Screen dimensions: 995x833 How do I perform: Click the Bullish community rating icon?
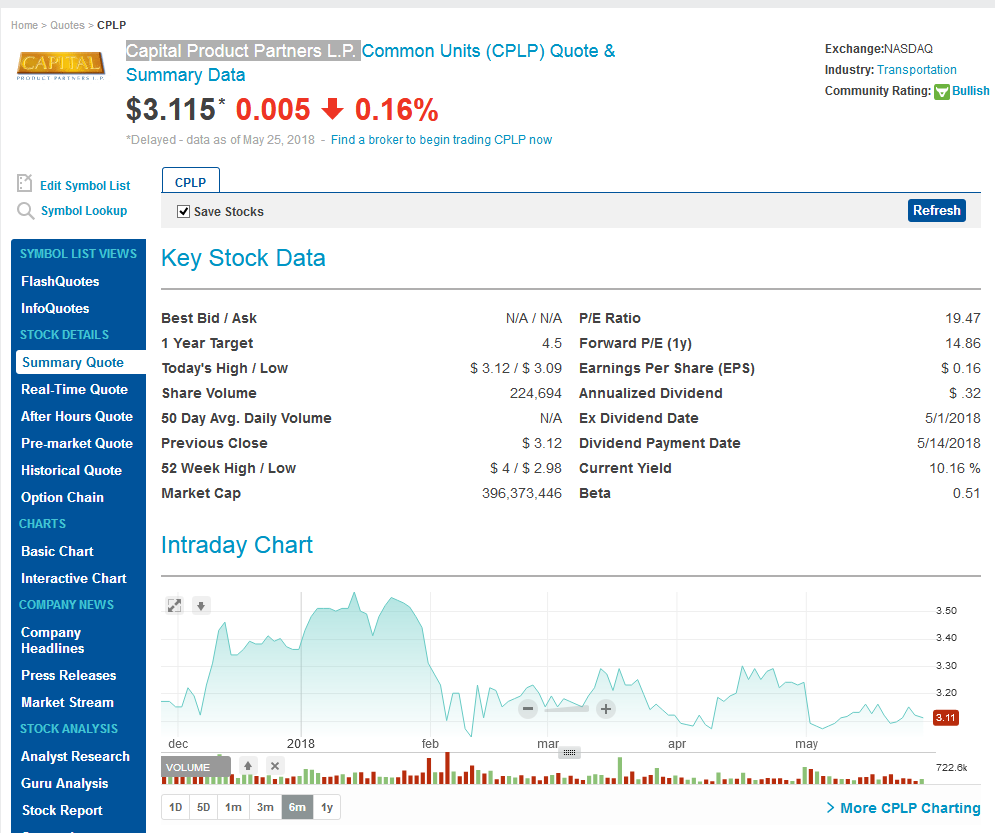coord(942,91)
